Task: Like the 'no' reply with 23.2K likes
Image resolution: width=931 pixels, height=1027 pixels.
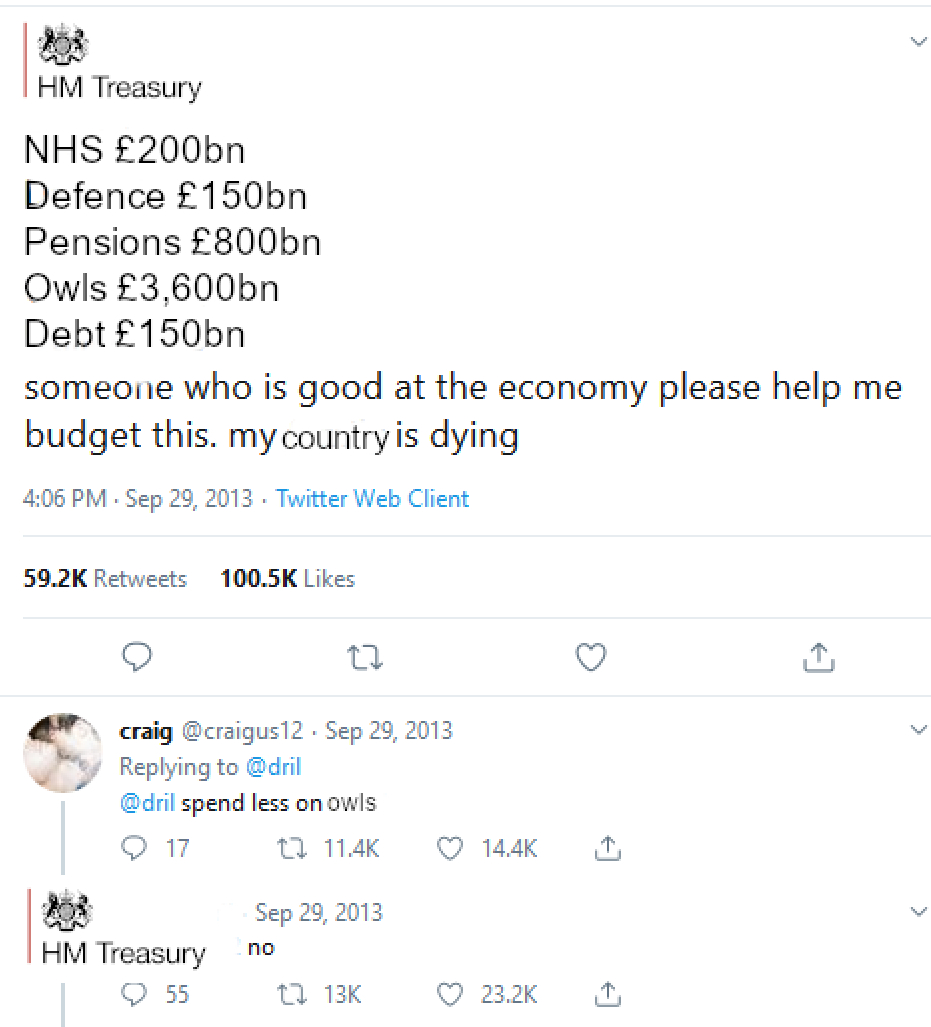Action: tap(452, 994)
